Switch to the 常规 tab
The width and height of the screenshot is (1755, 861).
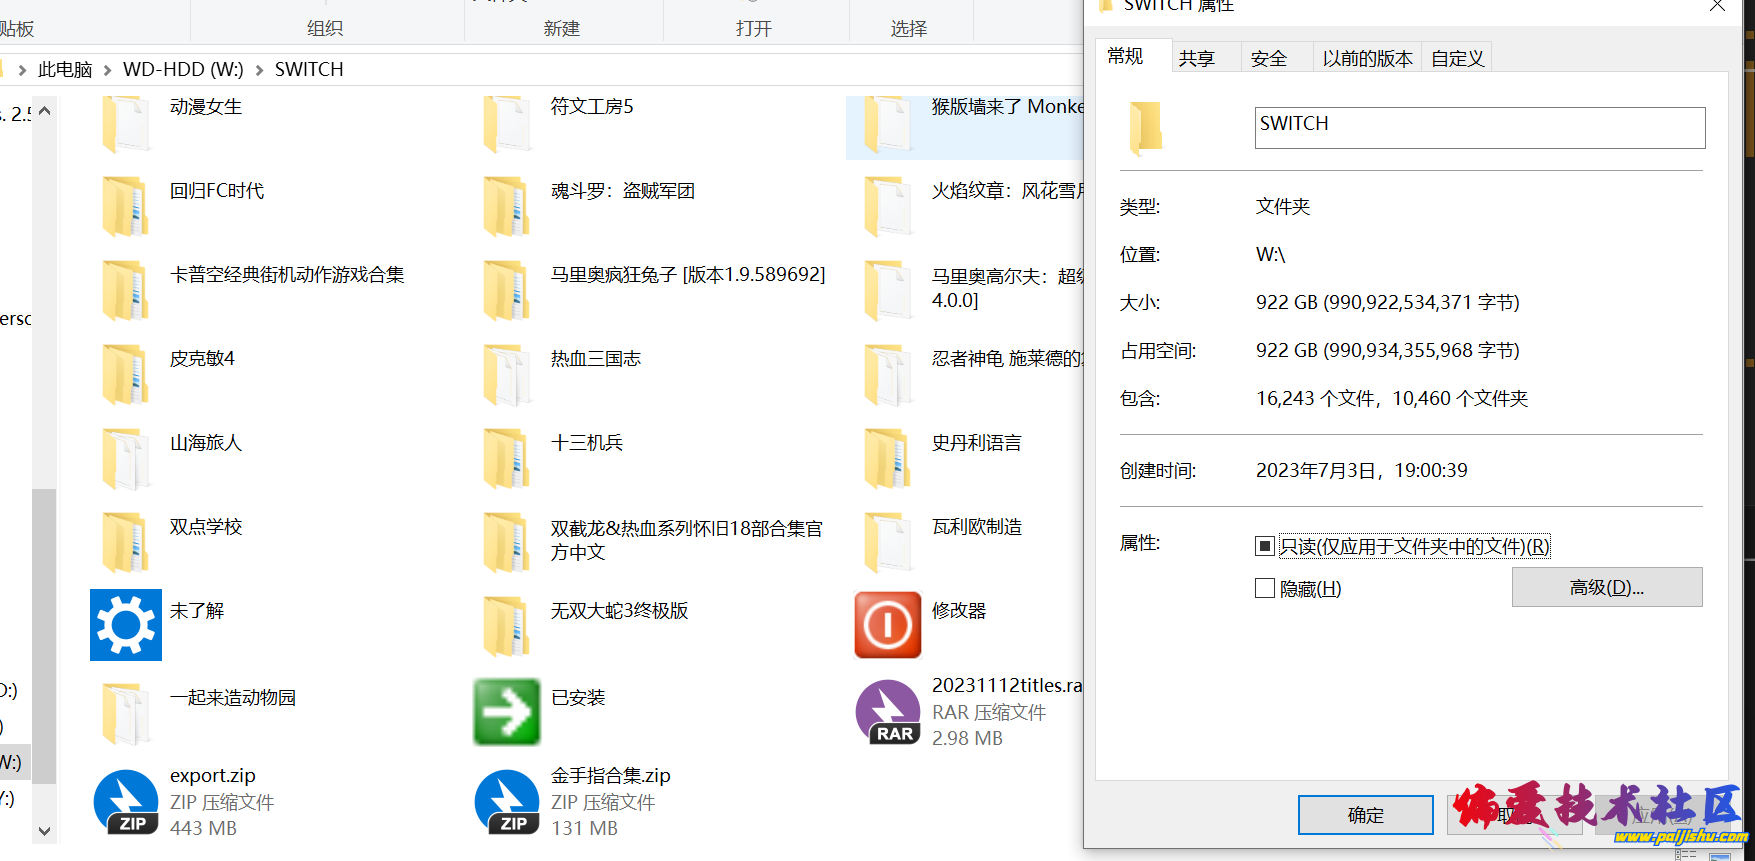[x=1134, y=56]
